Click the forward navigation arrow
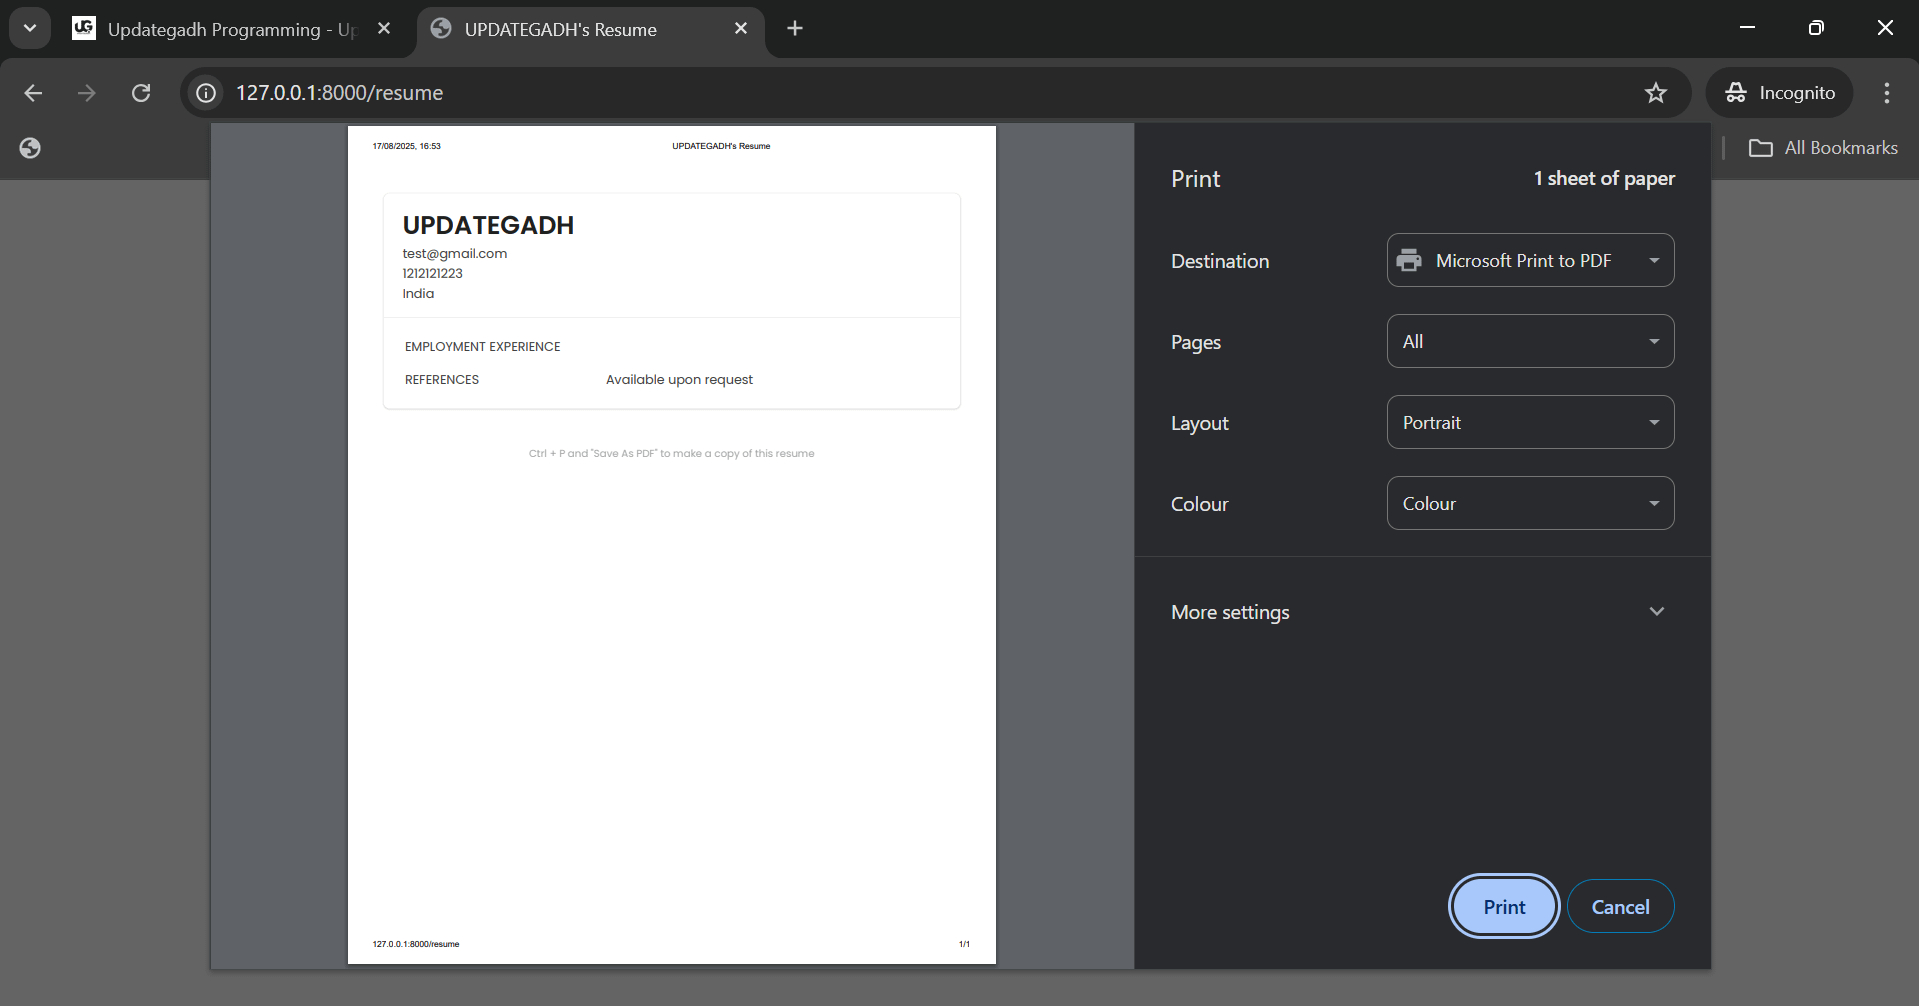The image size is (1919, 1006). pyautogui.click(x=87, y=93)
